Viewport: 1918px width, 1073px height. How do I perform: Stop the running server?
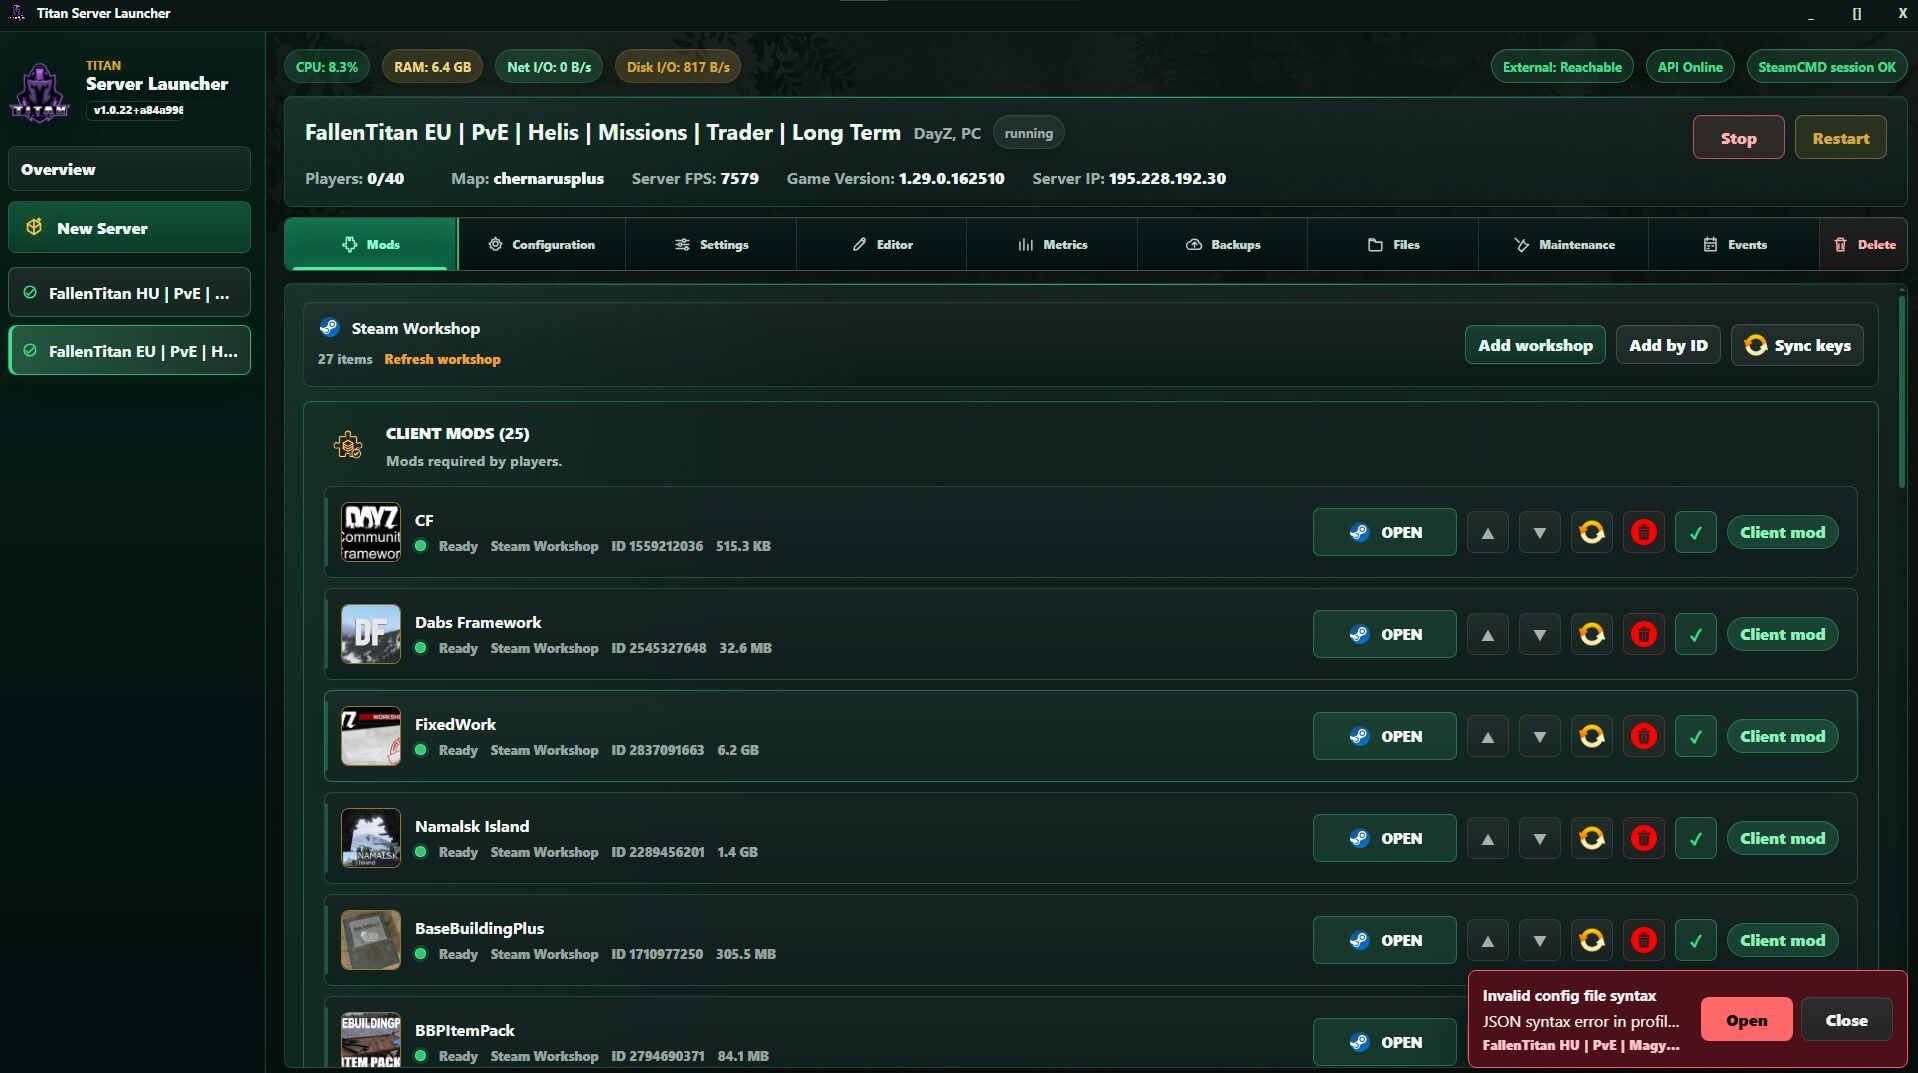click(1738, 138)
